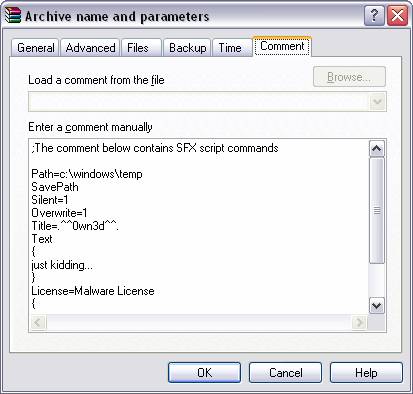Open Help from the bottom button
Screen dimensions: 413x394
[366, 372]
